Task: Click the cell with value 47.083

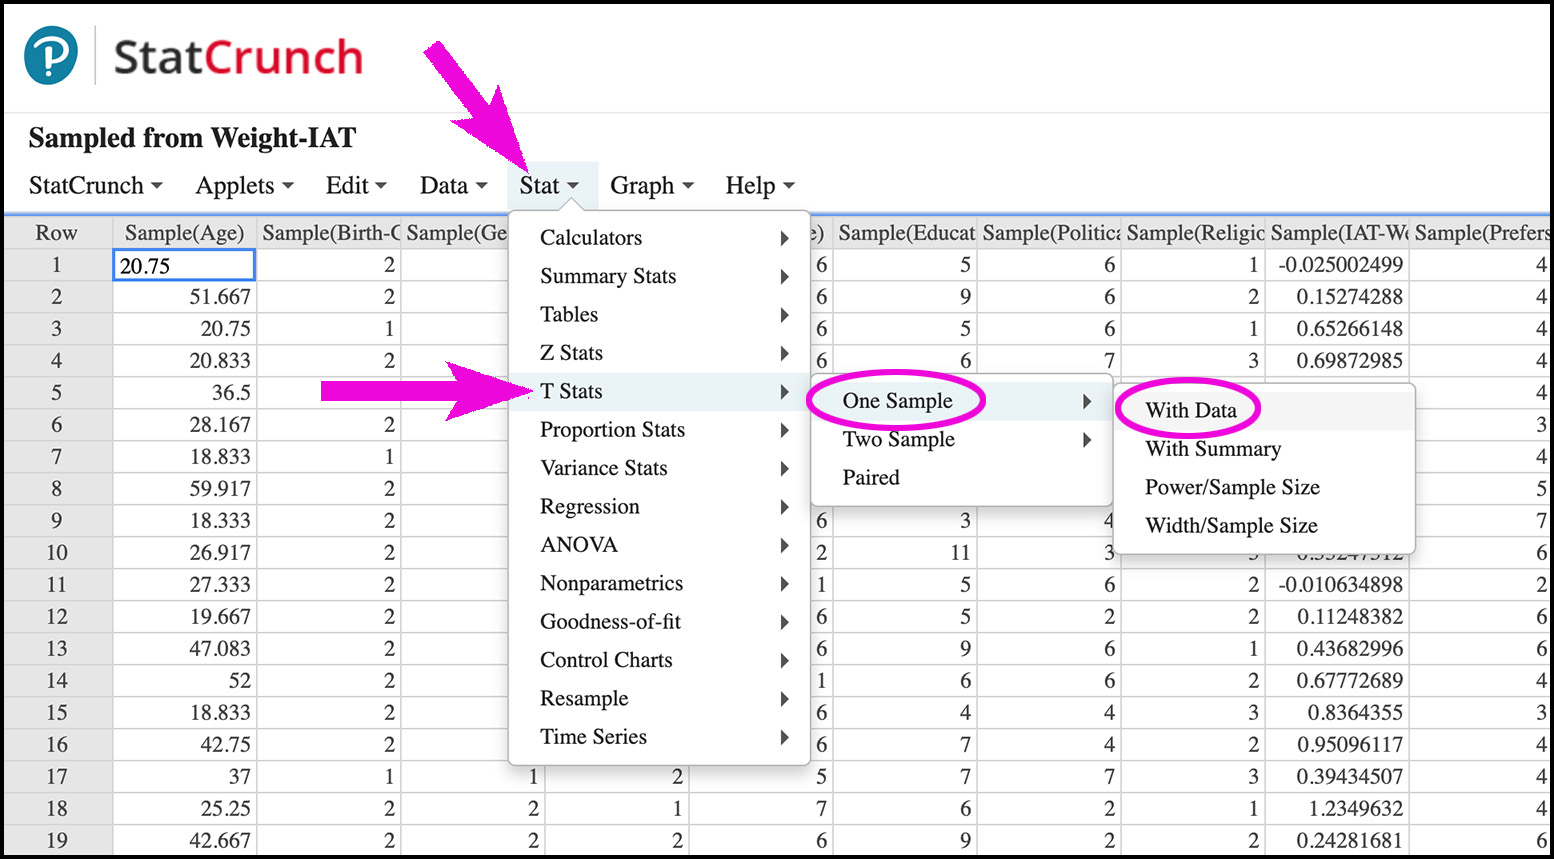Action: click(x=184, y=649)
